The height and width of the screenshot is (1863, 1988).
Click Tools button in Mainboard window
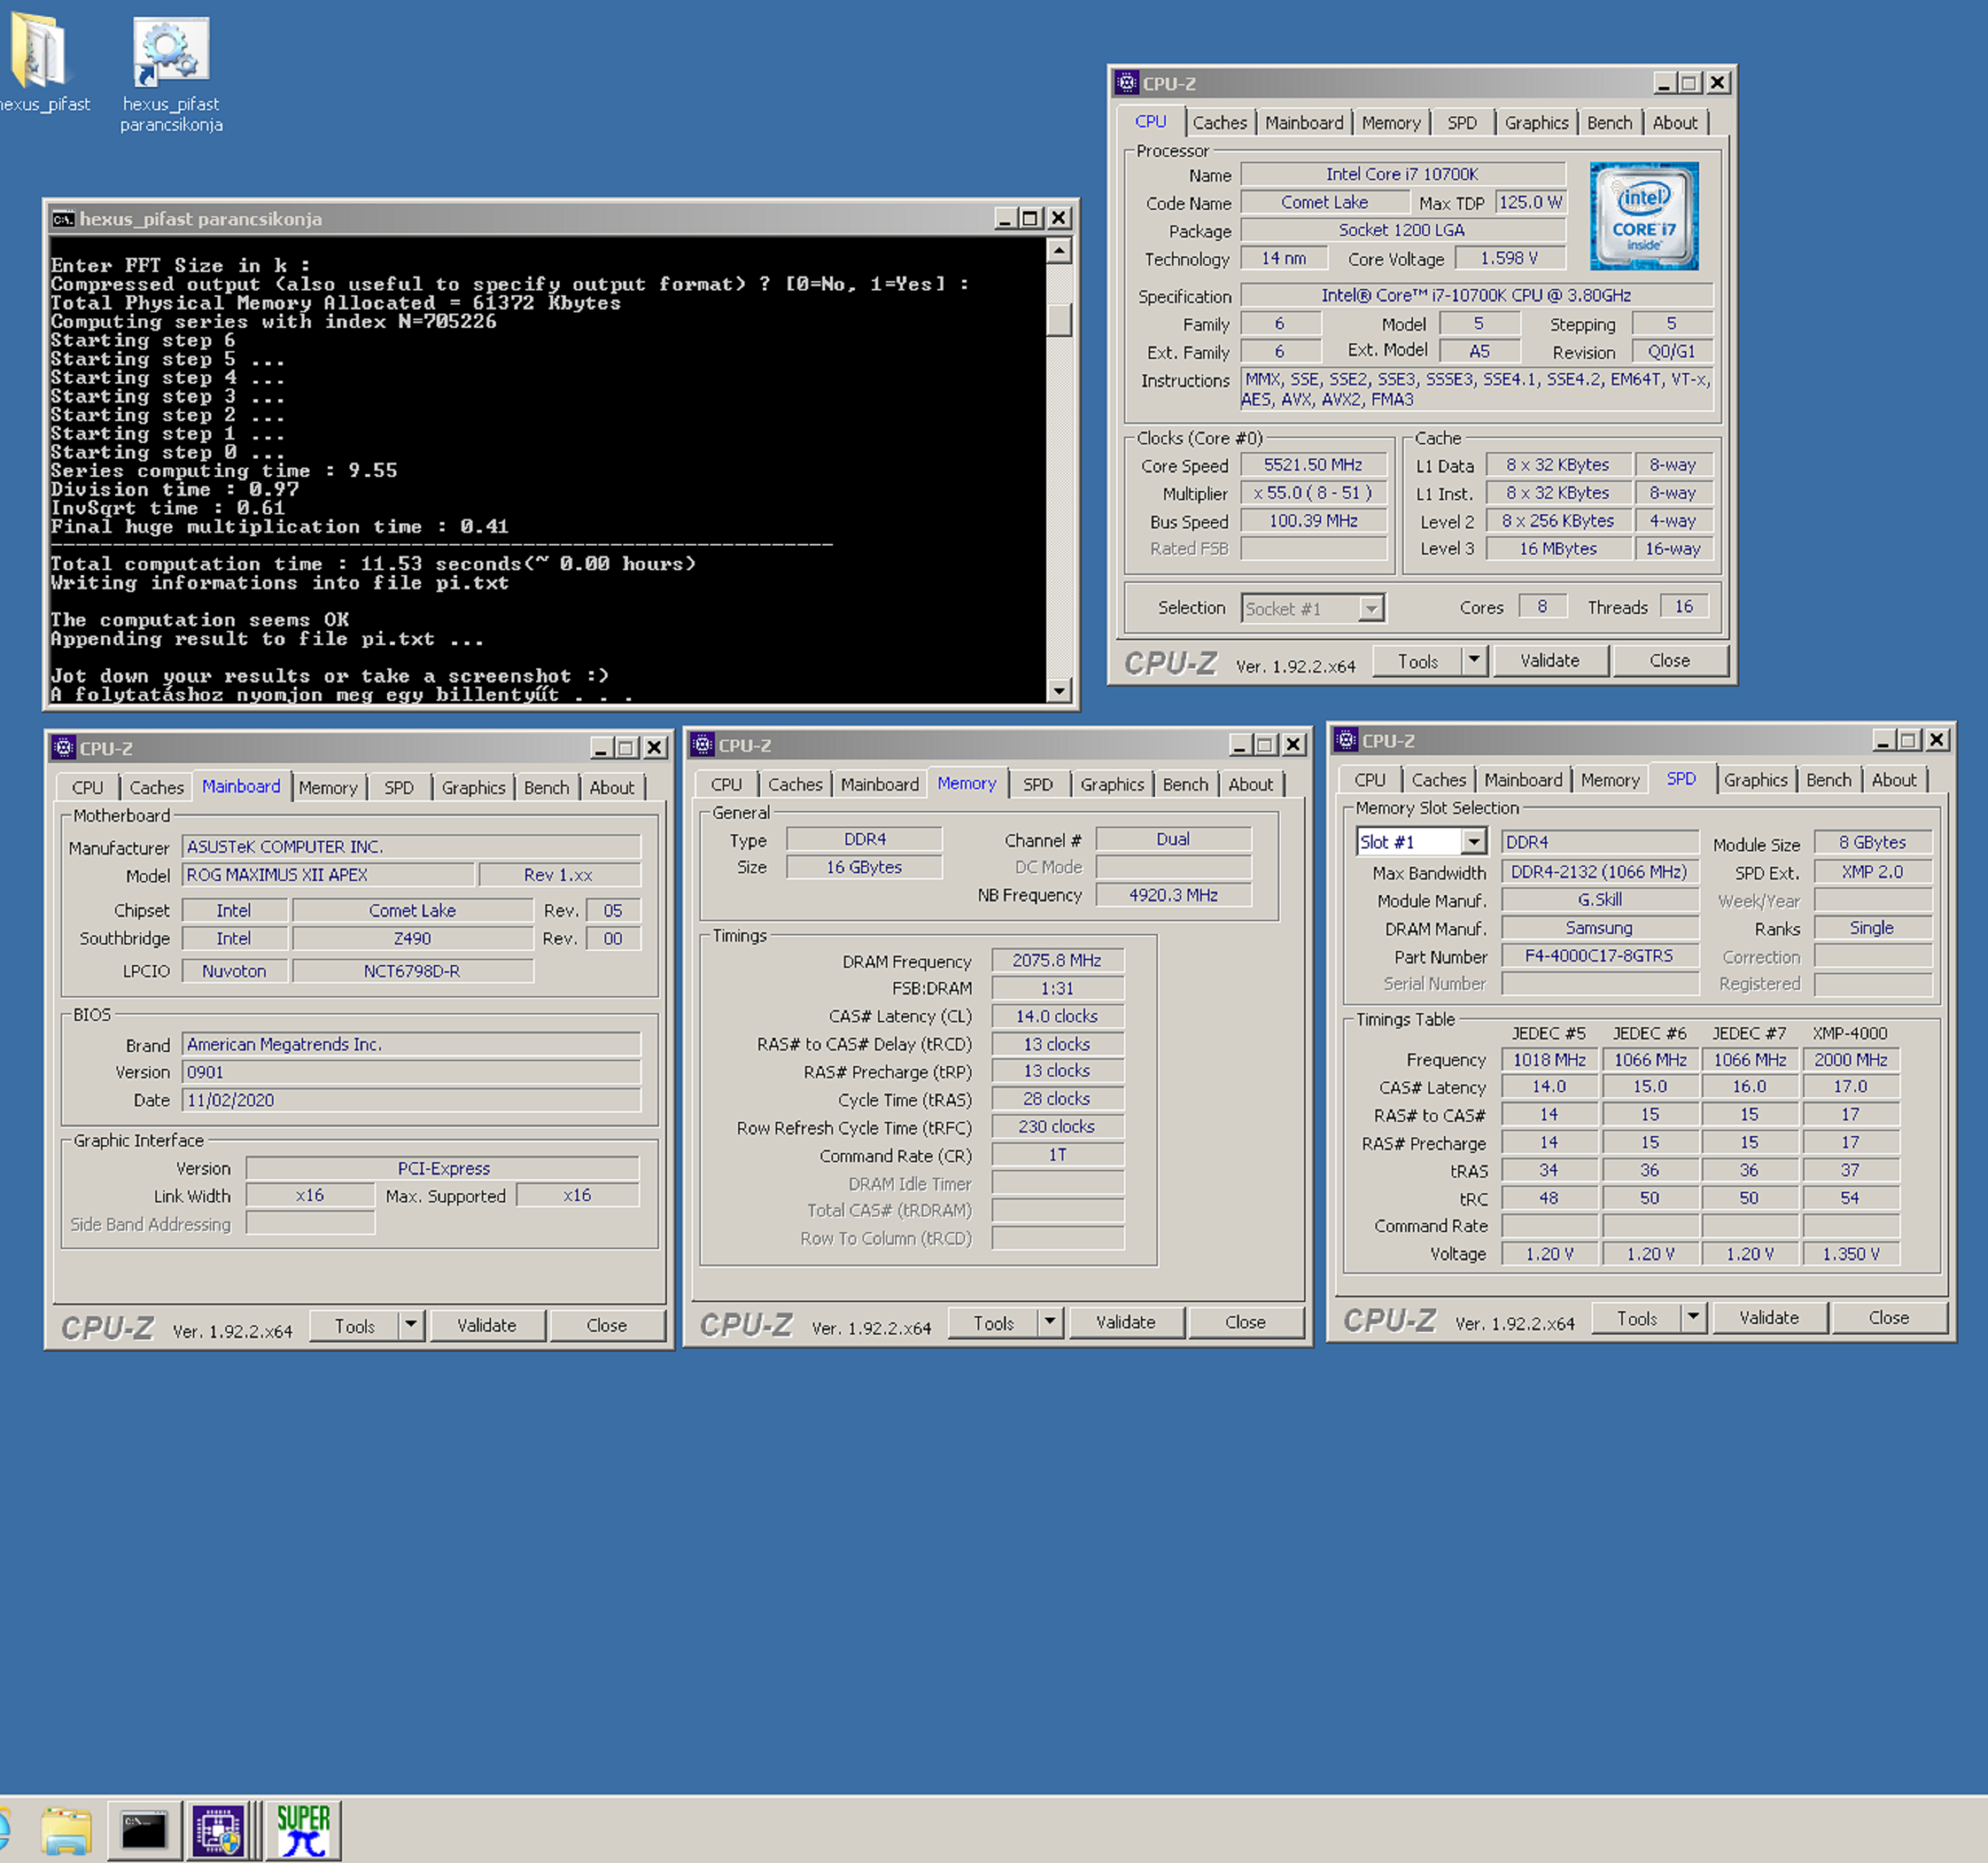(x=354, y=1325)
